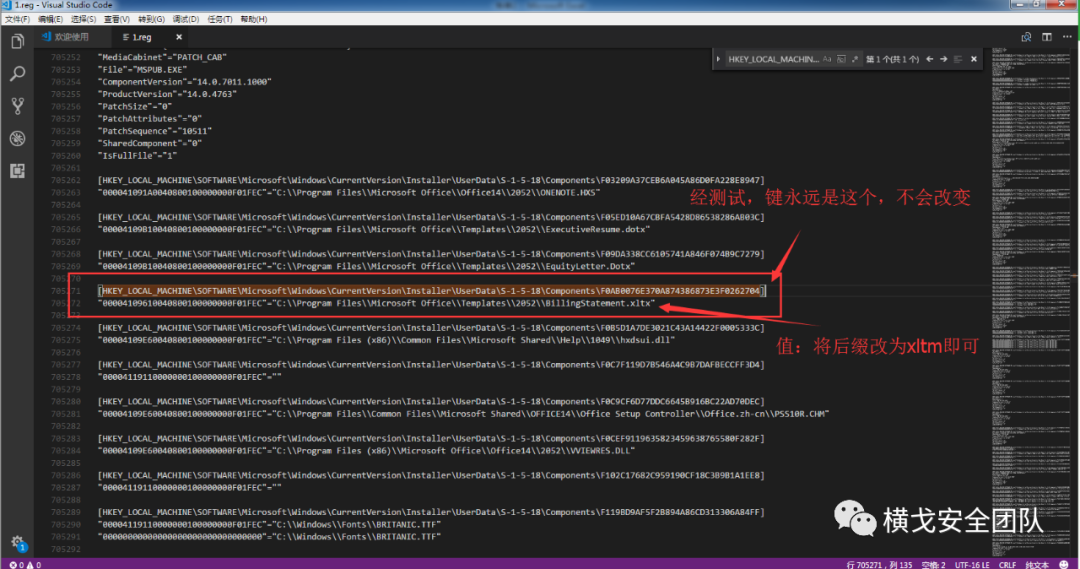Click line number 705262 in gutter
Screen dimensions: 1080x569
click(65, 180)
